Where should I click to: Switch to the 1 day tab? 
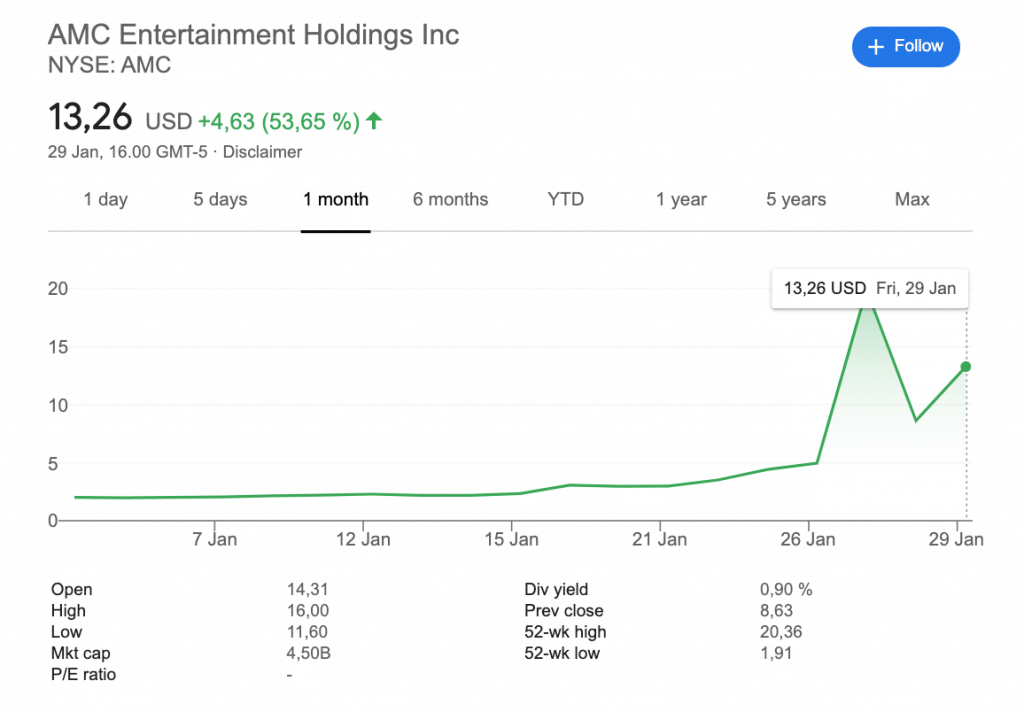[105, 199]
